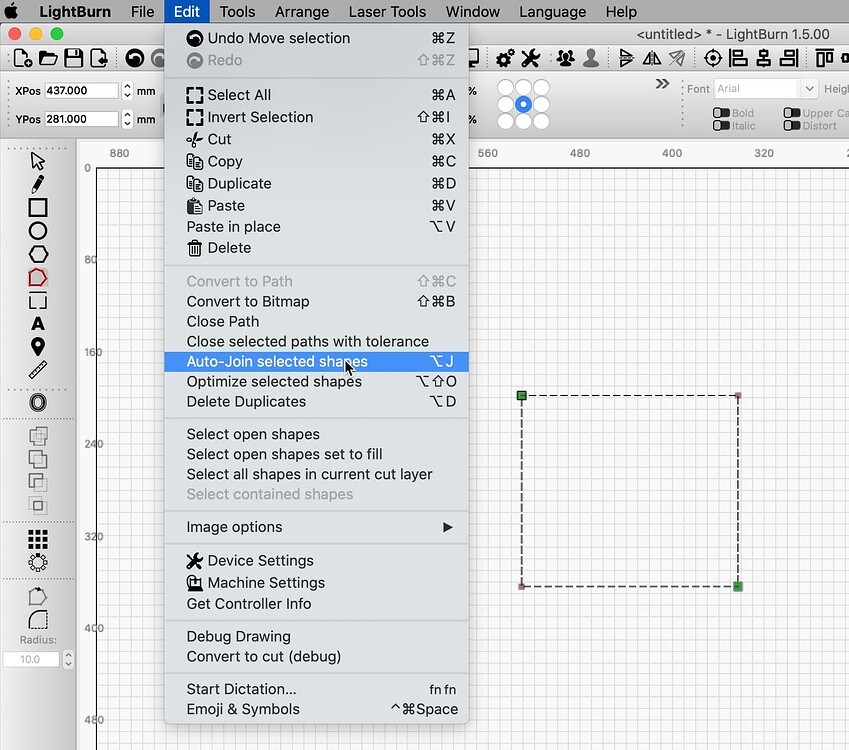849x750 pixels.
Task: Select the Tabs/Bridges bracket tool
Action: pos(37,301)
